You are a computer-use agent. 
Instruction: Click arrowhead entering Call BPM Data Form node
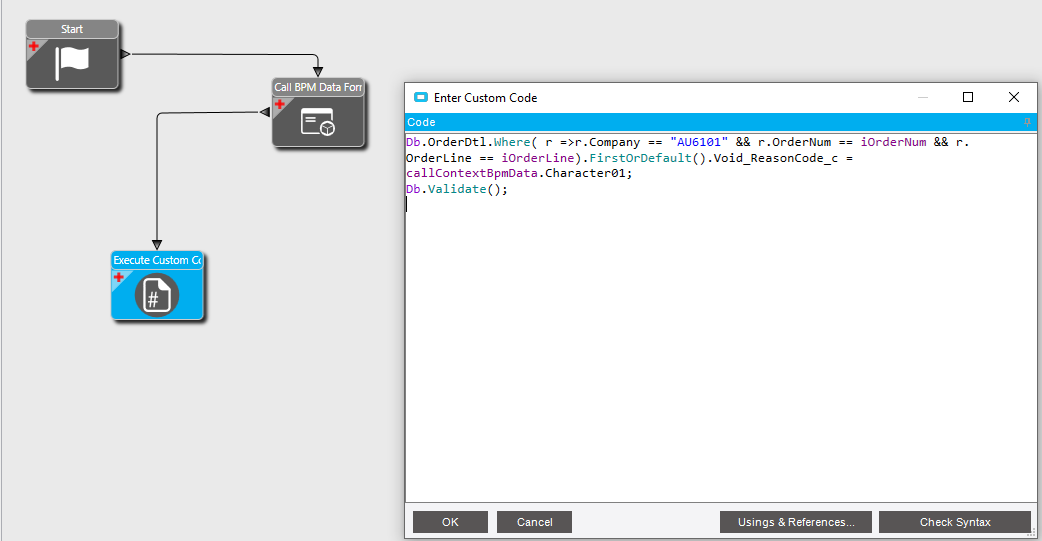click(x=318, y=72)
